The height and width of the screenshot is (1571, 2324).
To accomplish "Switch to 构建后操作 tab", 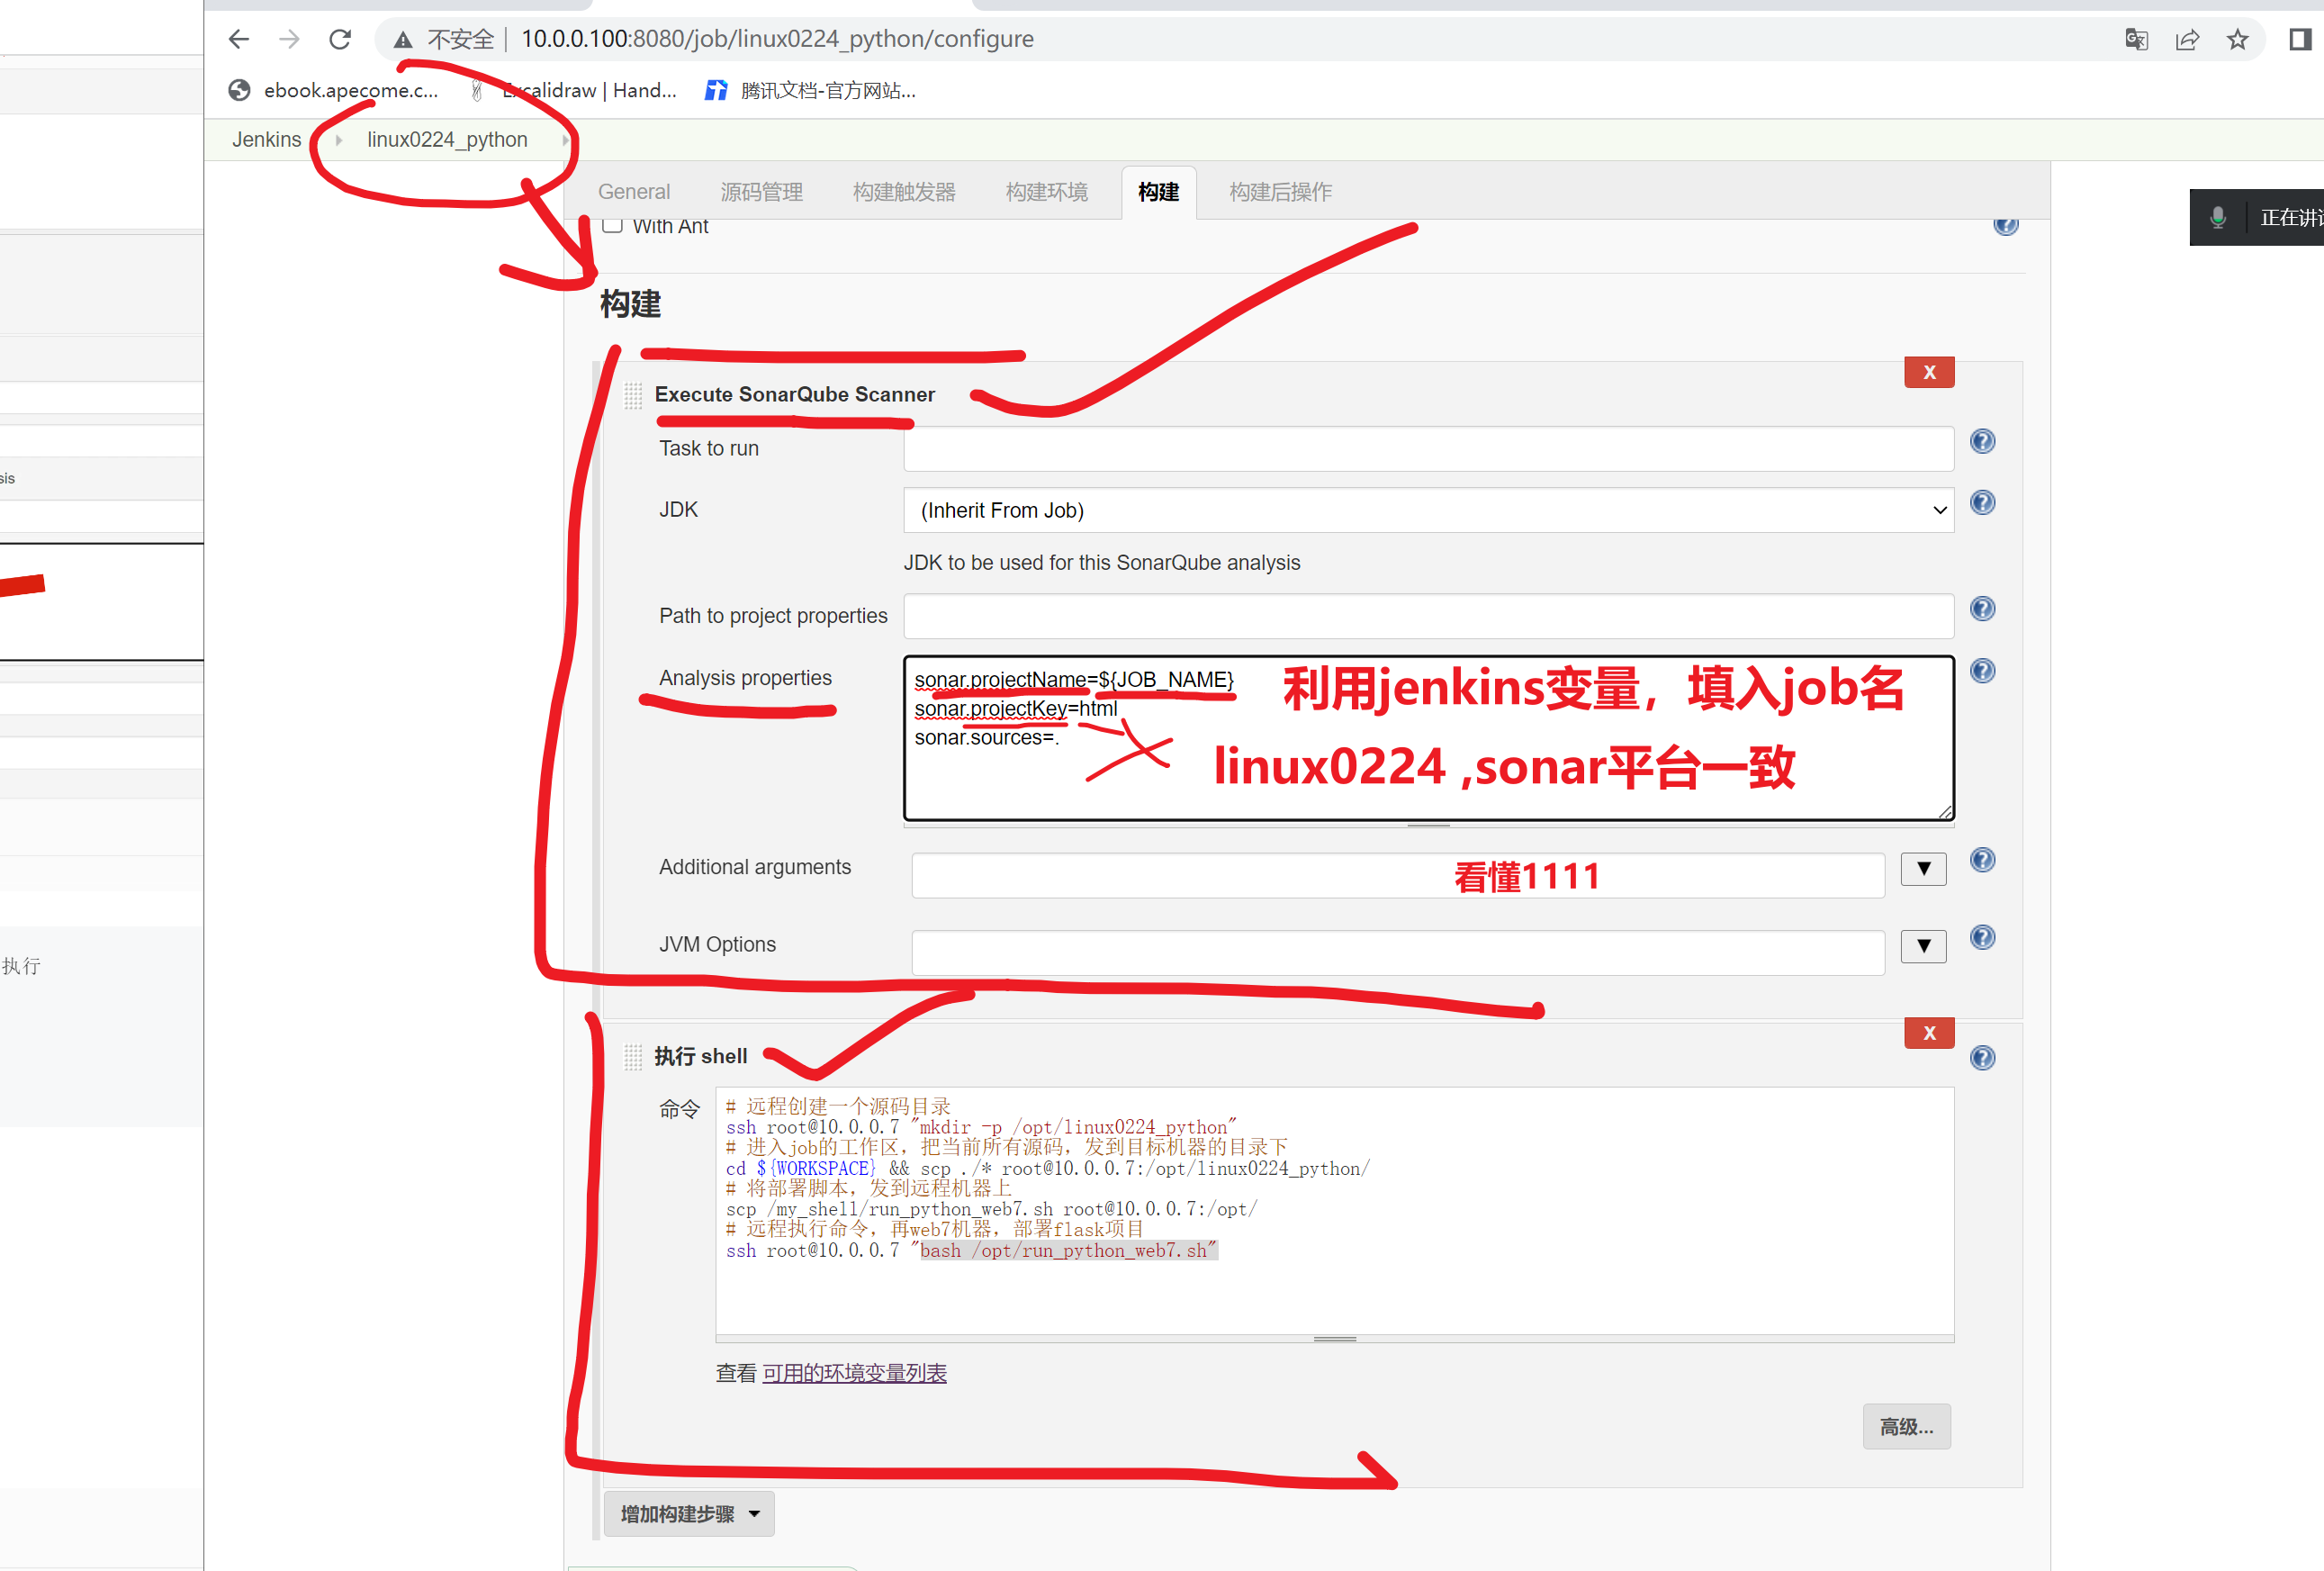I will (1279, 192).
